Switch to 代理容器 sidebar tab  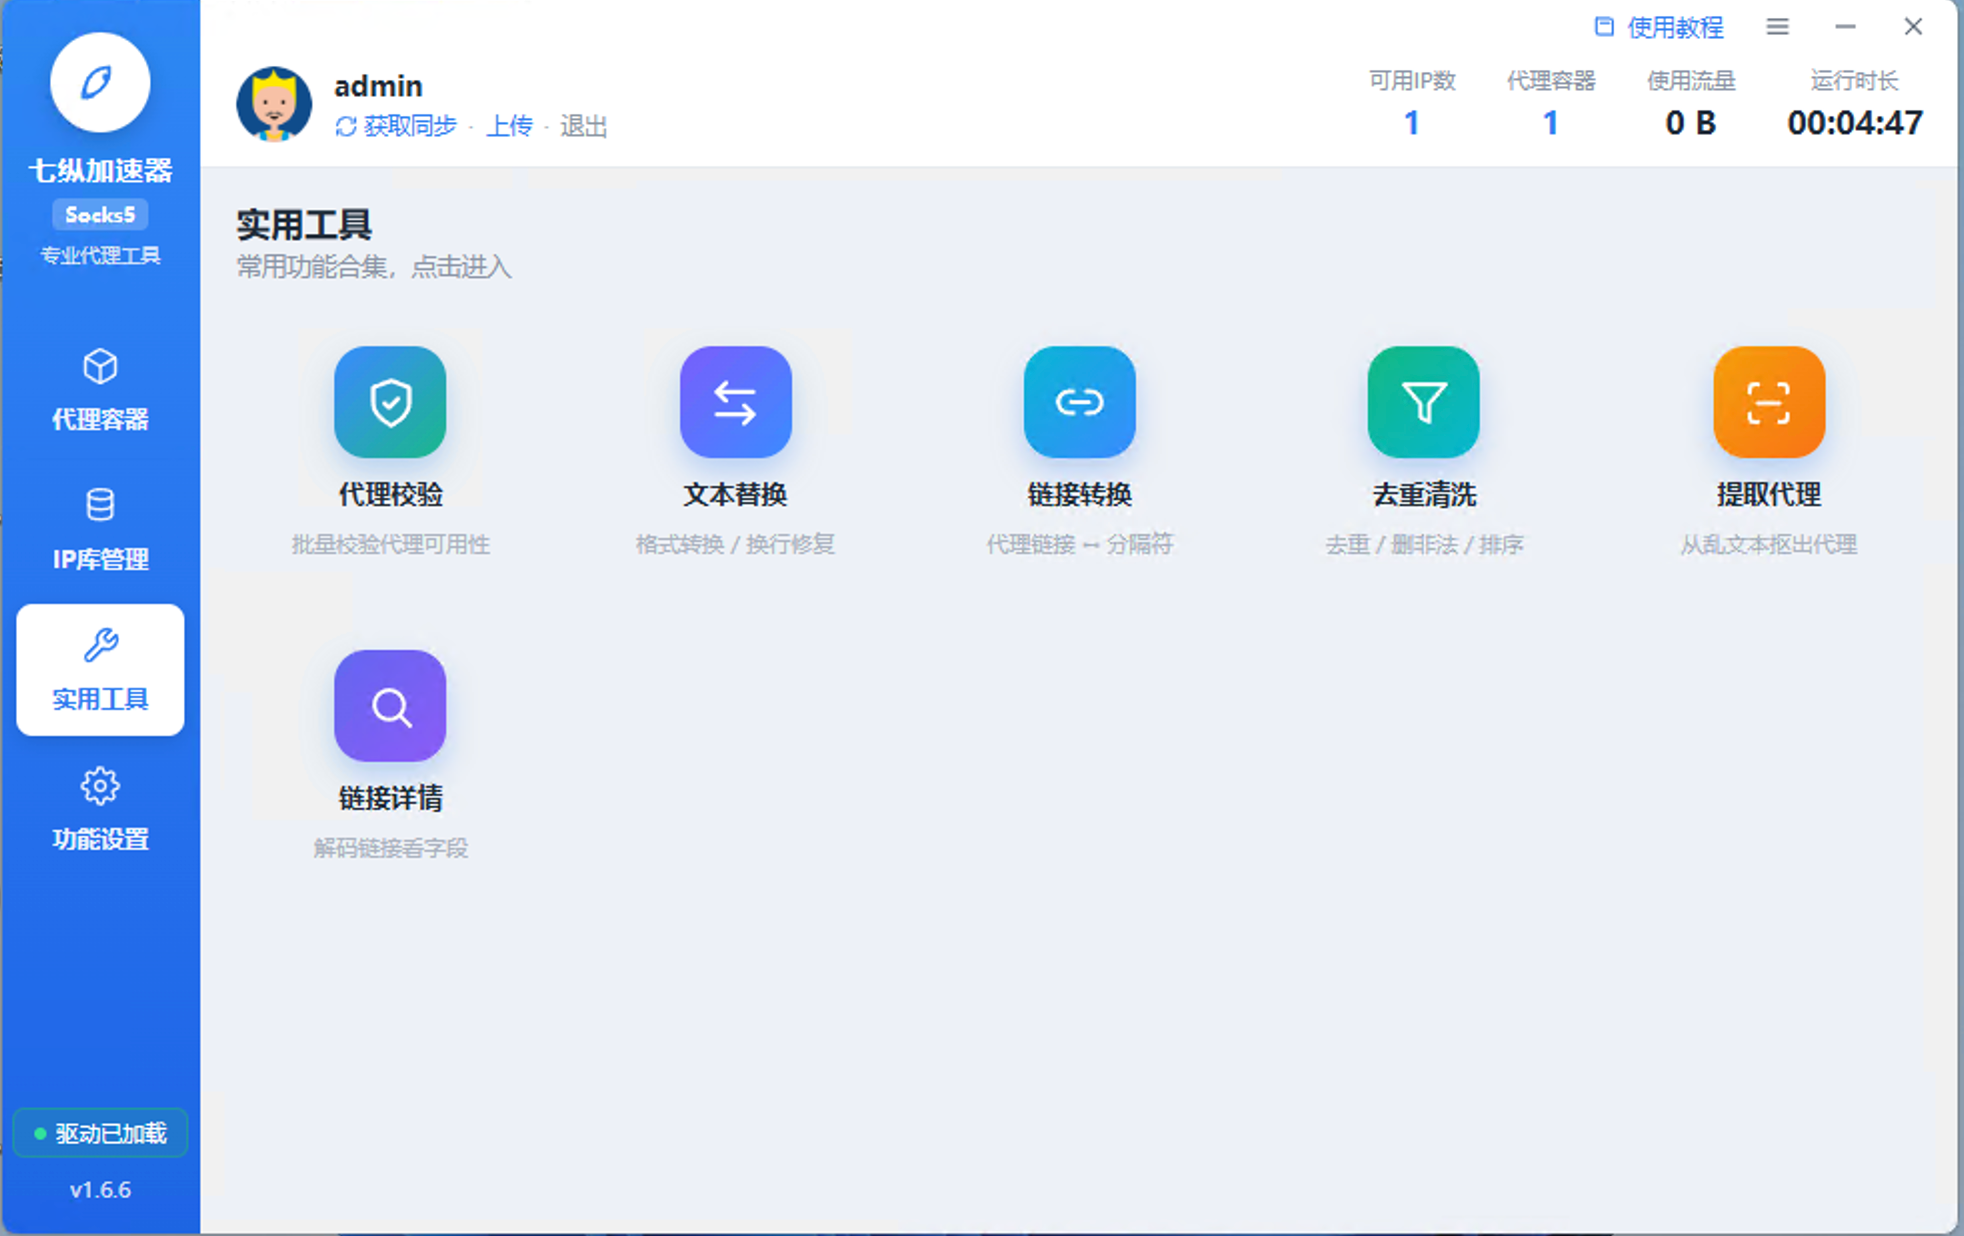(x=100, y=390)
